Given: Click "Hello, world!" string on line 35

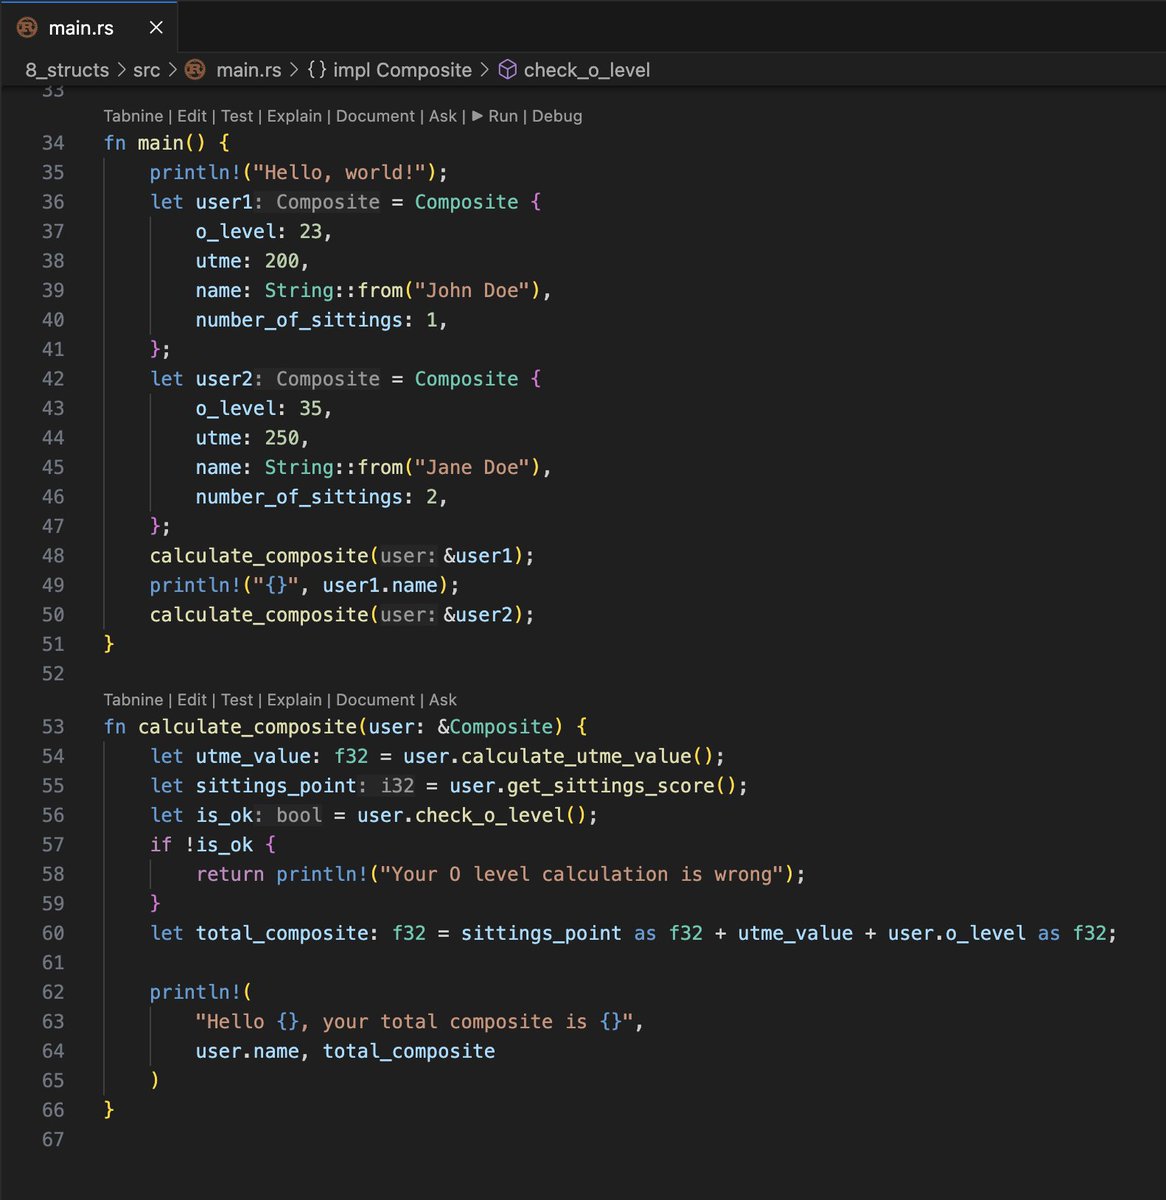Looking at the screenshot, I should pyautogui.click(x=339, y=172).
